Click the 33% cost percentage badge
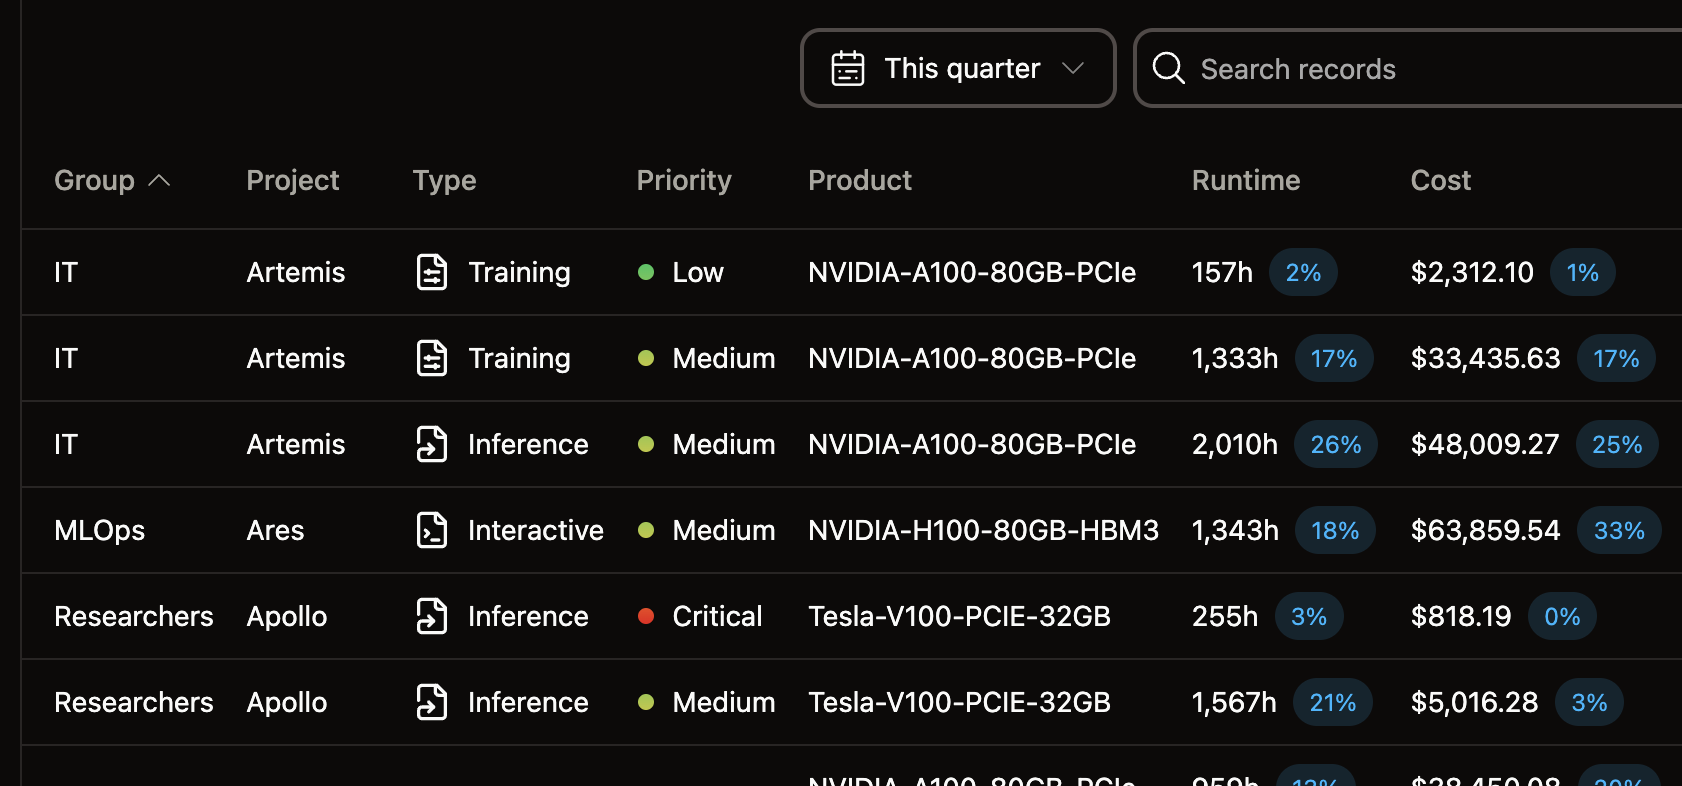 pos(1618,530)
